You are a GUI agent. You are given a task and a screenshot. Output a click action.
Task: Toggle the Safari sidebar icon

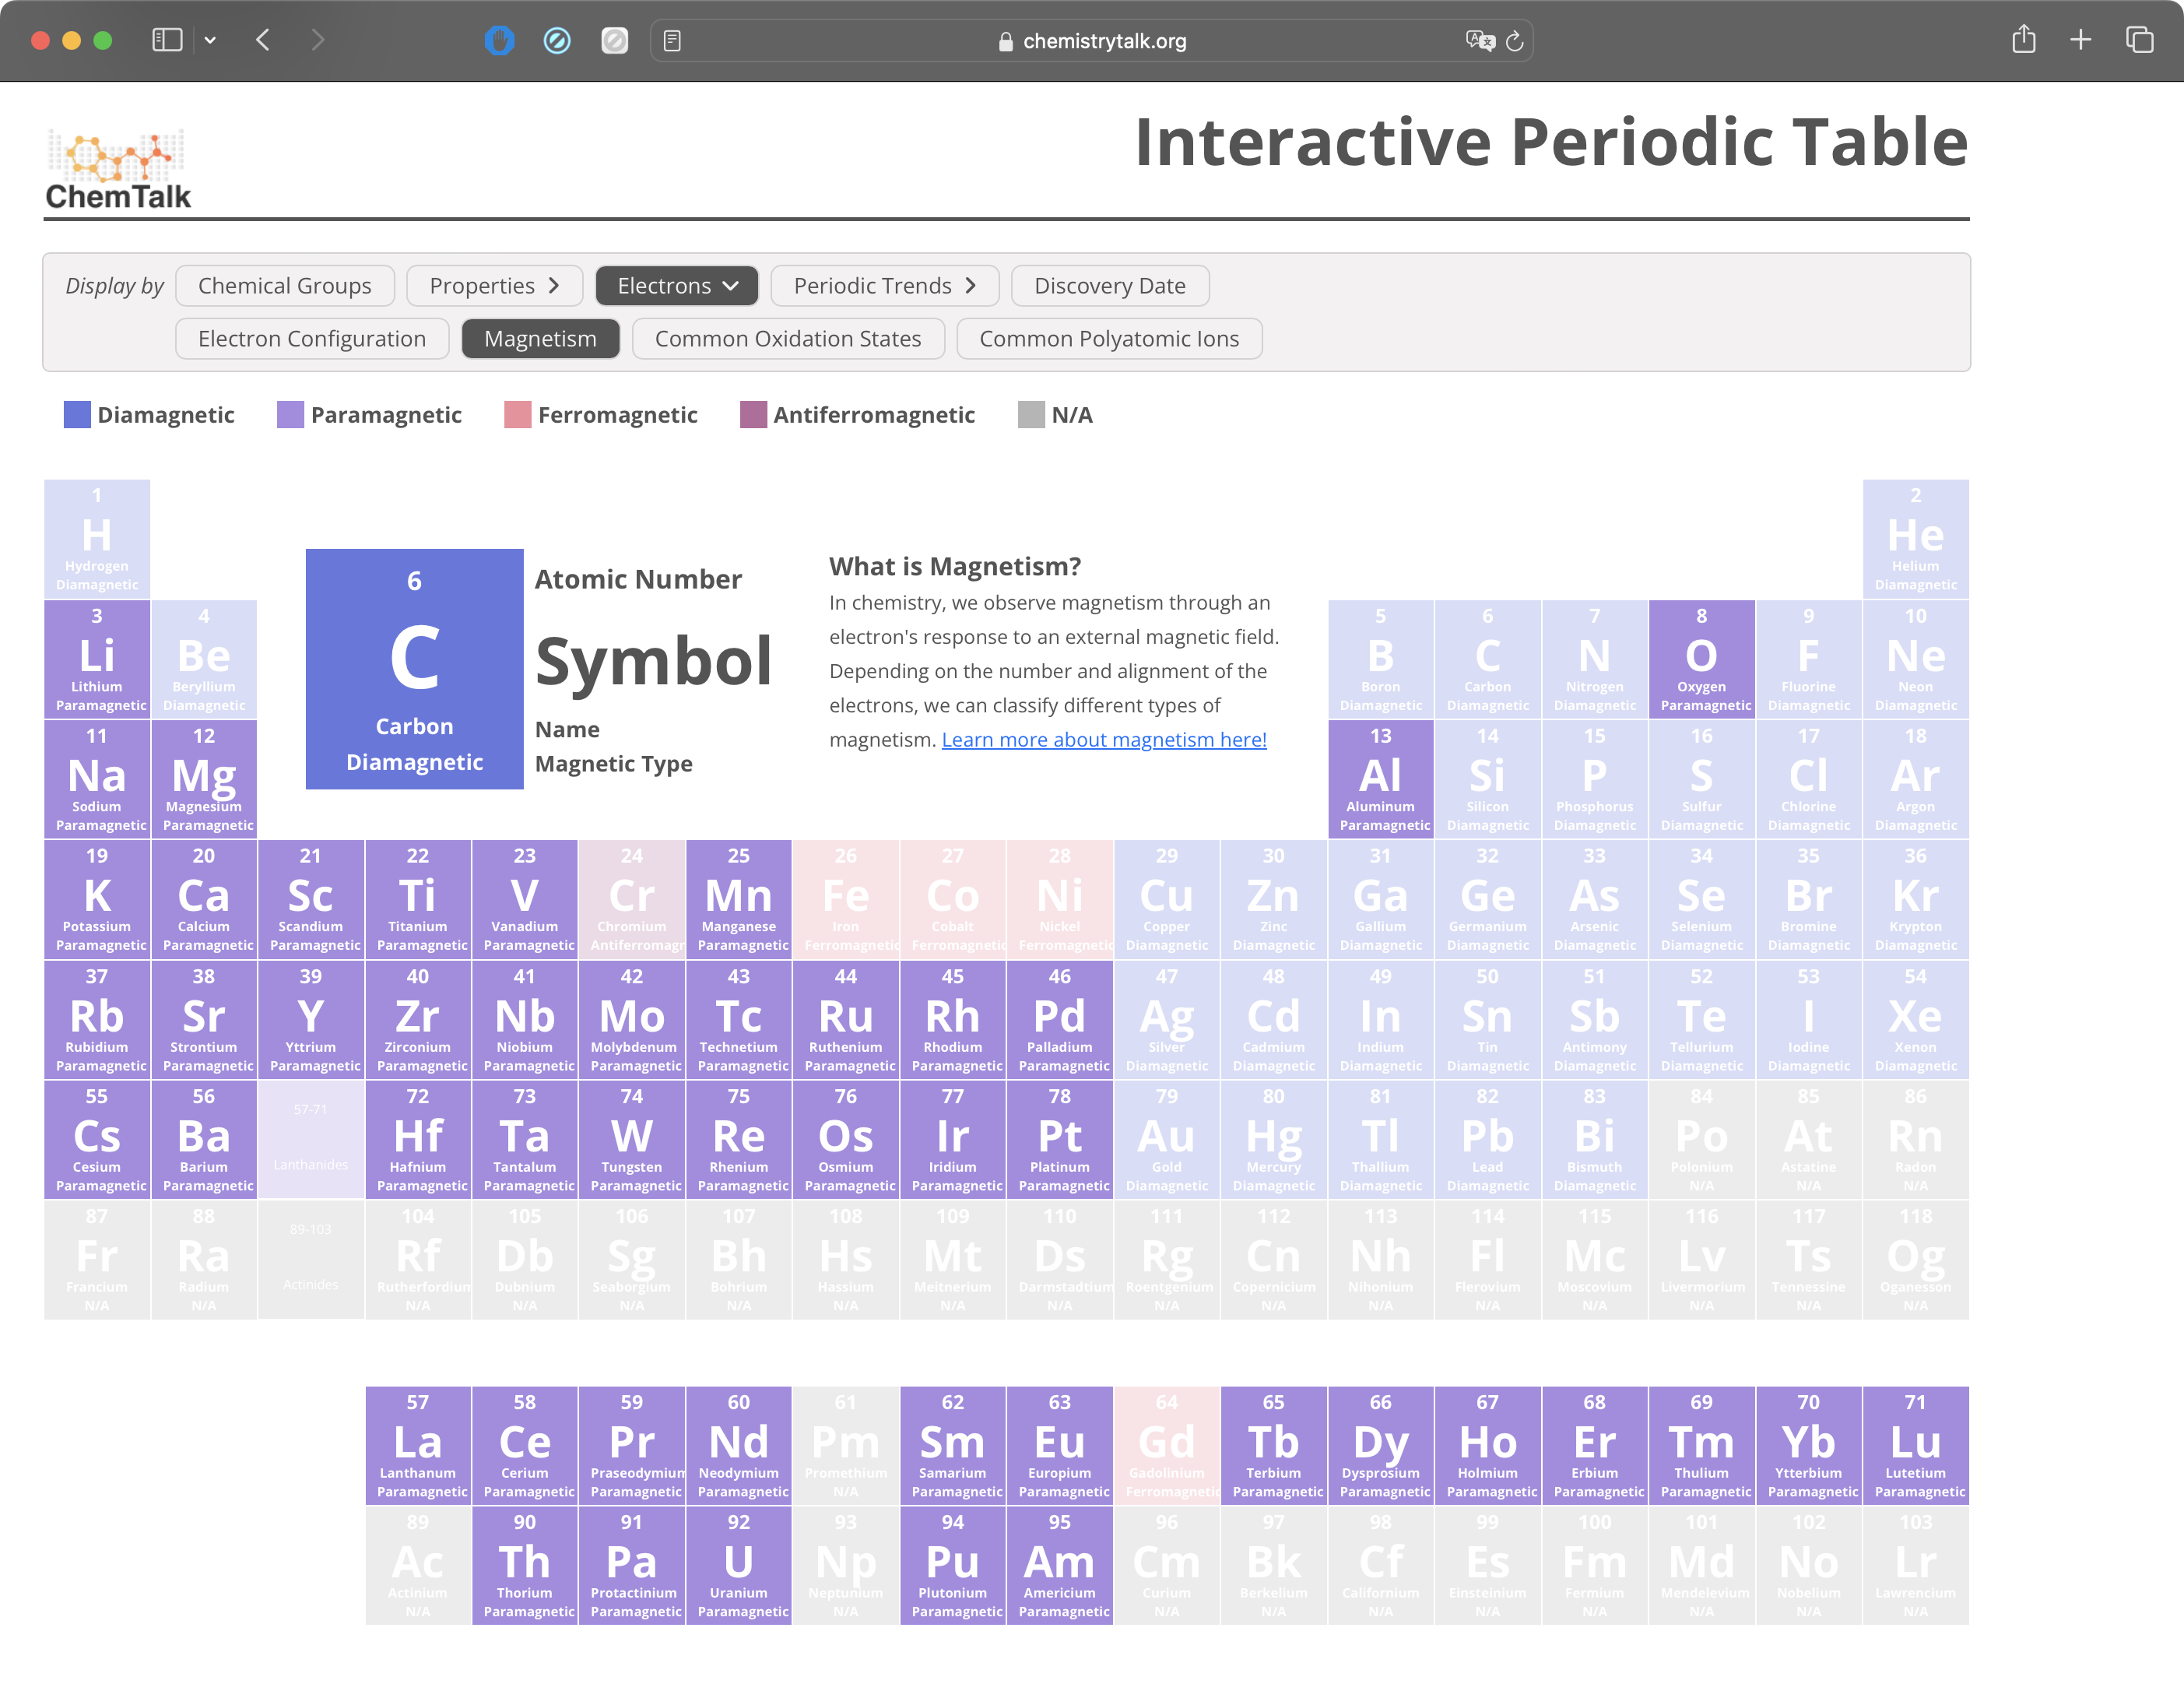(166, 40)
